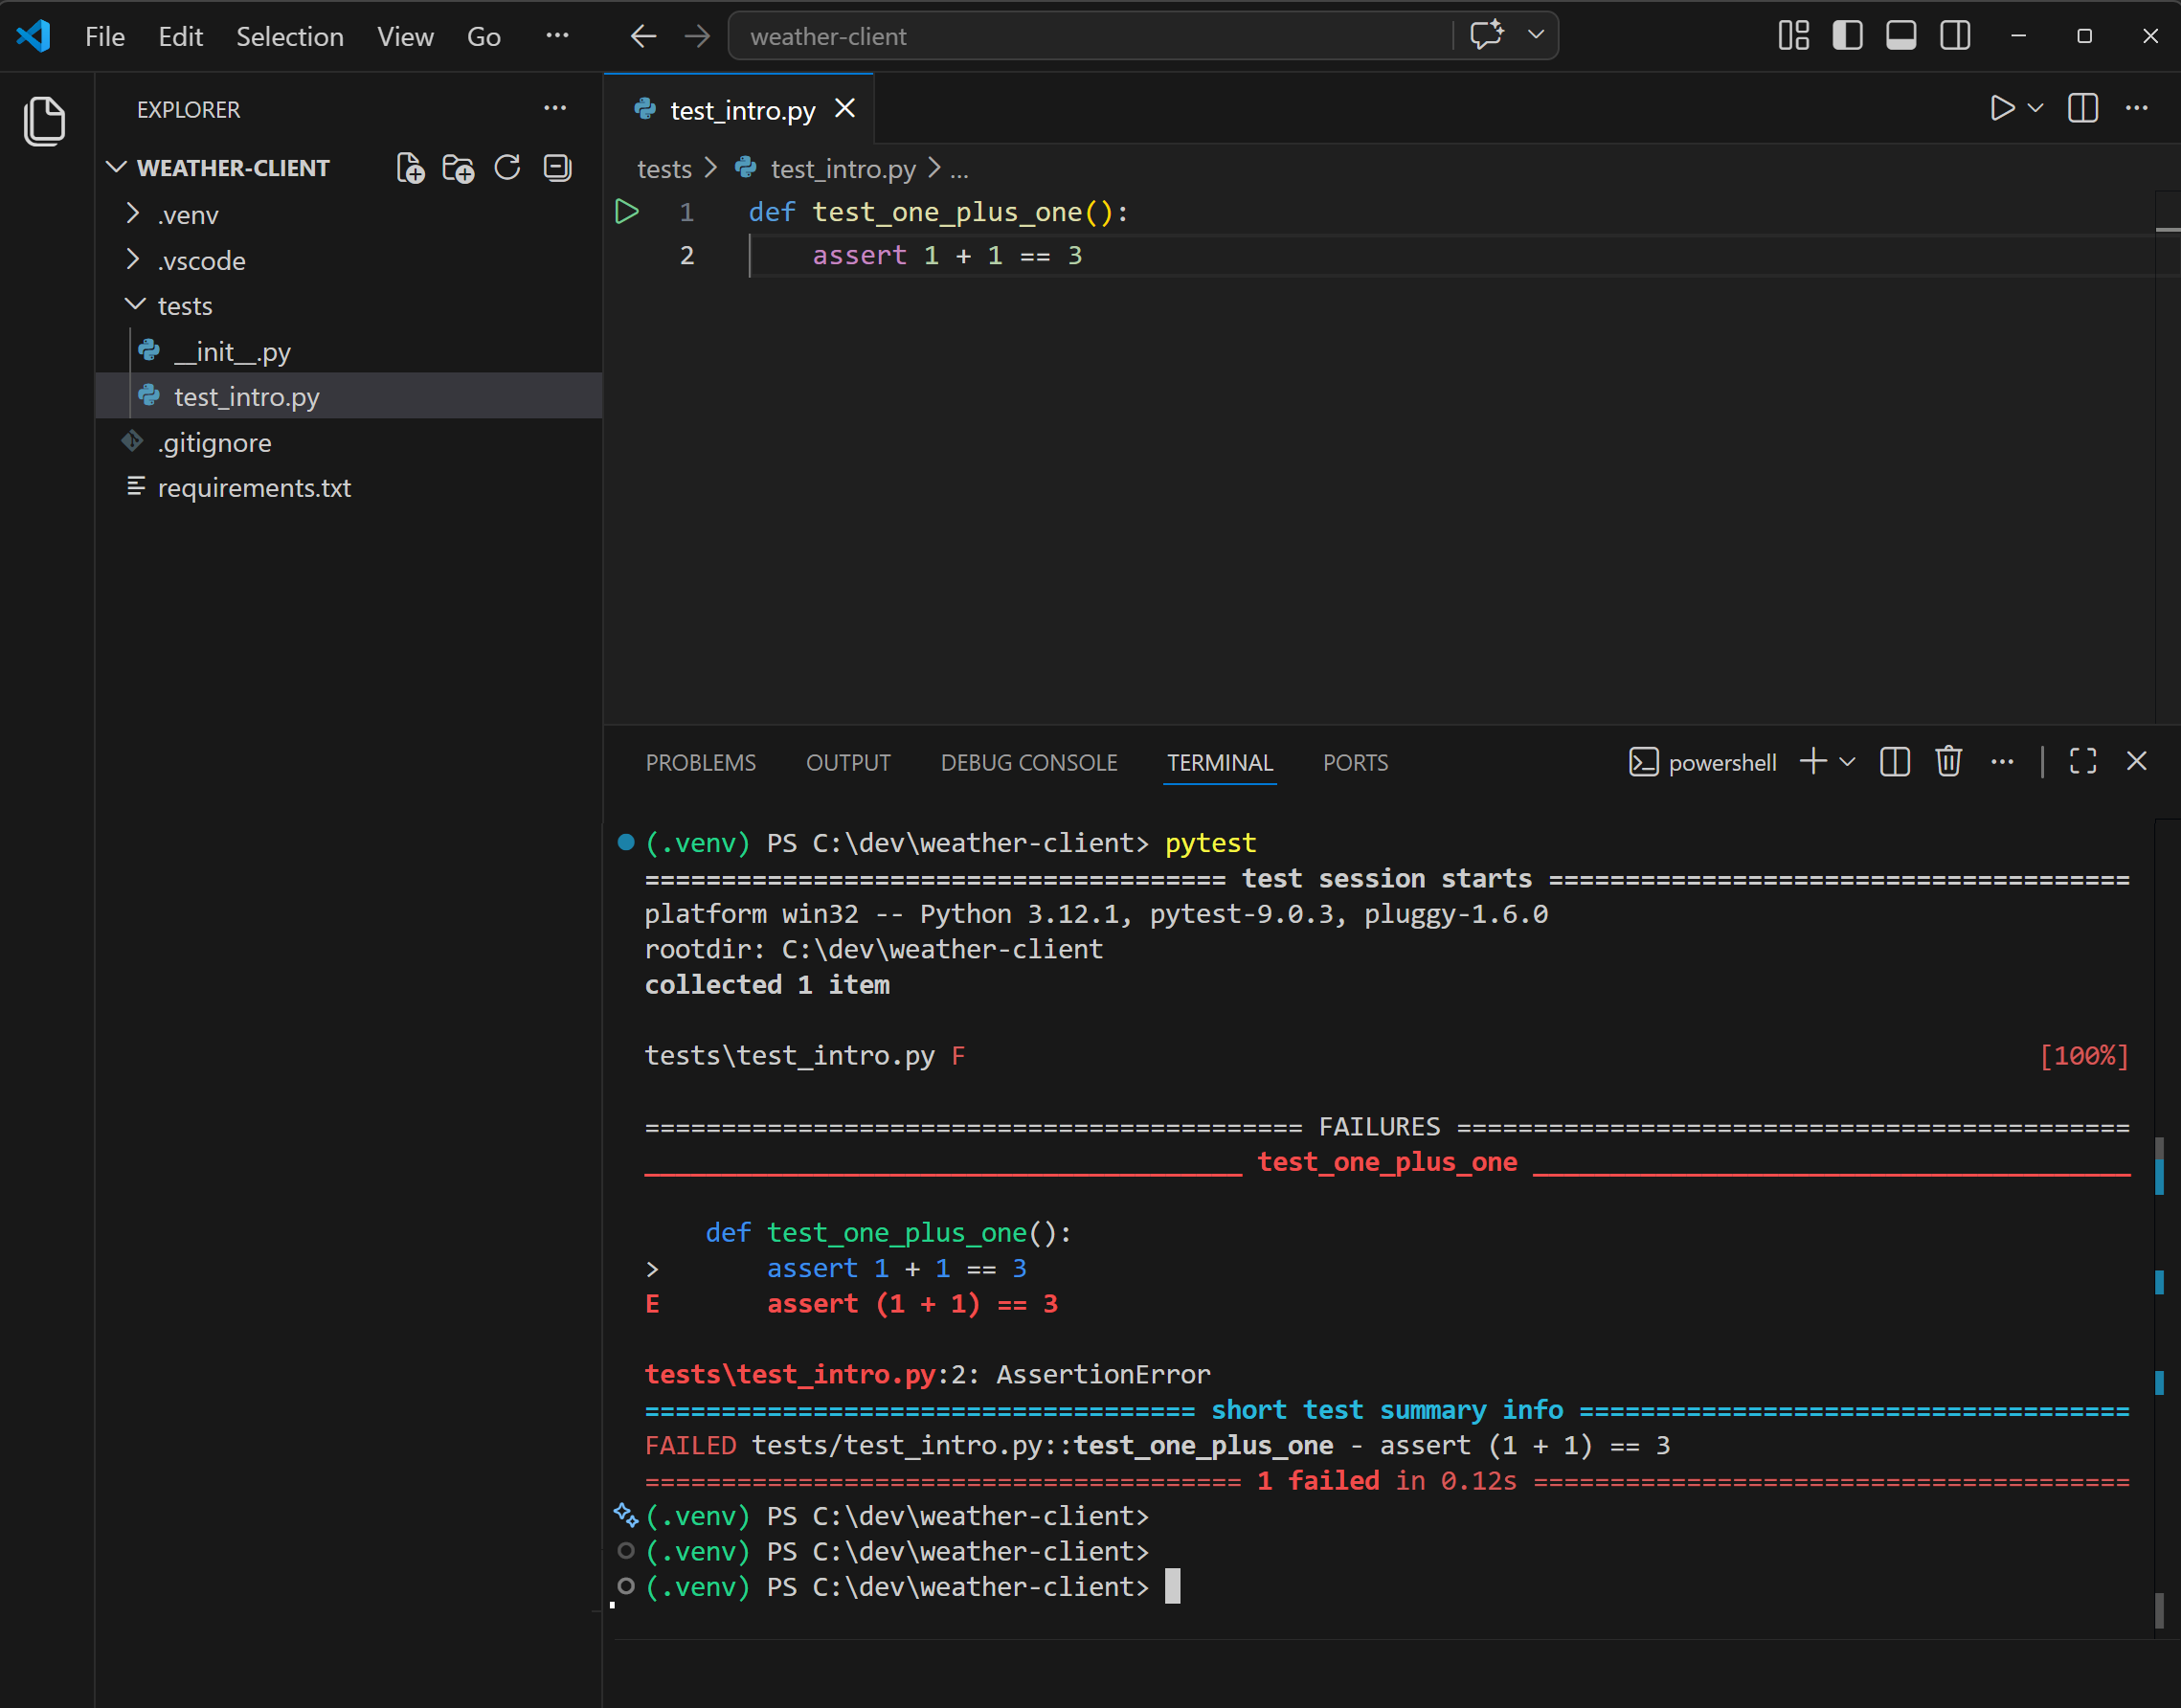Switch to the PROBLEMS tab
The height and width of the screenshot is (1708, 2181).
(x=701, y=763)
